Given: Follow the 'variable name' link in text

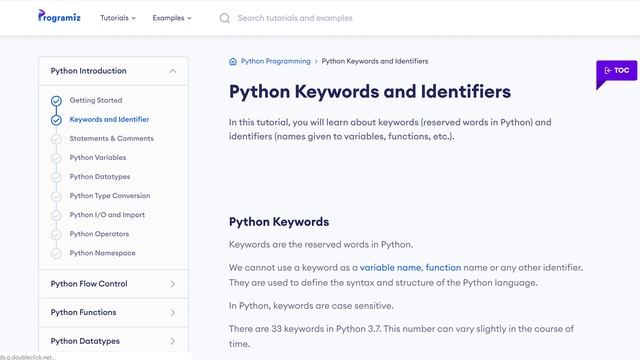Looking at the screenshot, I should pos(390,267).
